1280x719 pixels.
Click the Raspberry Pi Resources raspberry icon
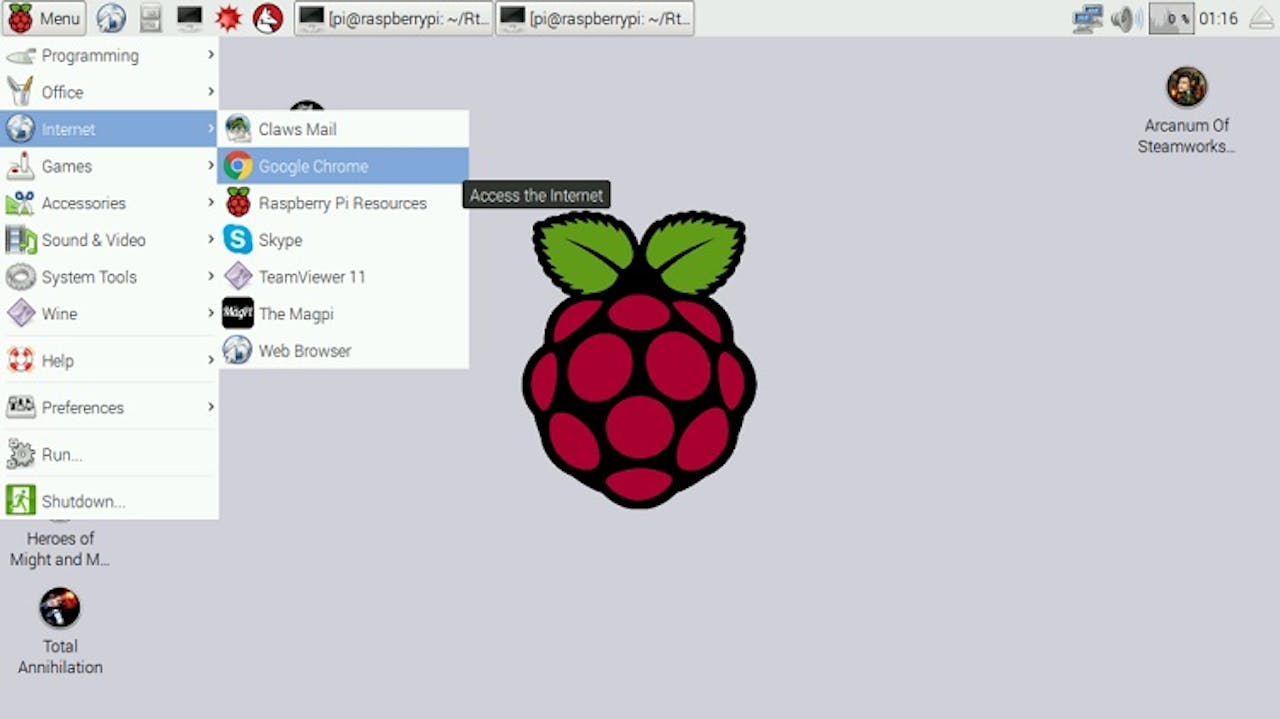238,203
